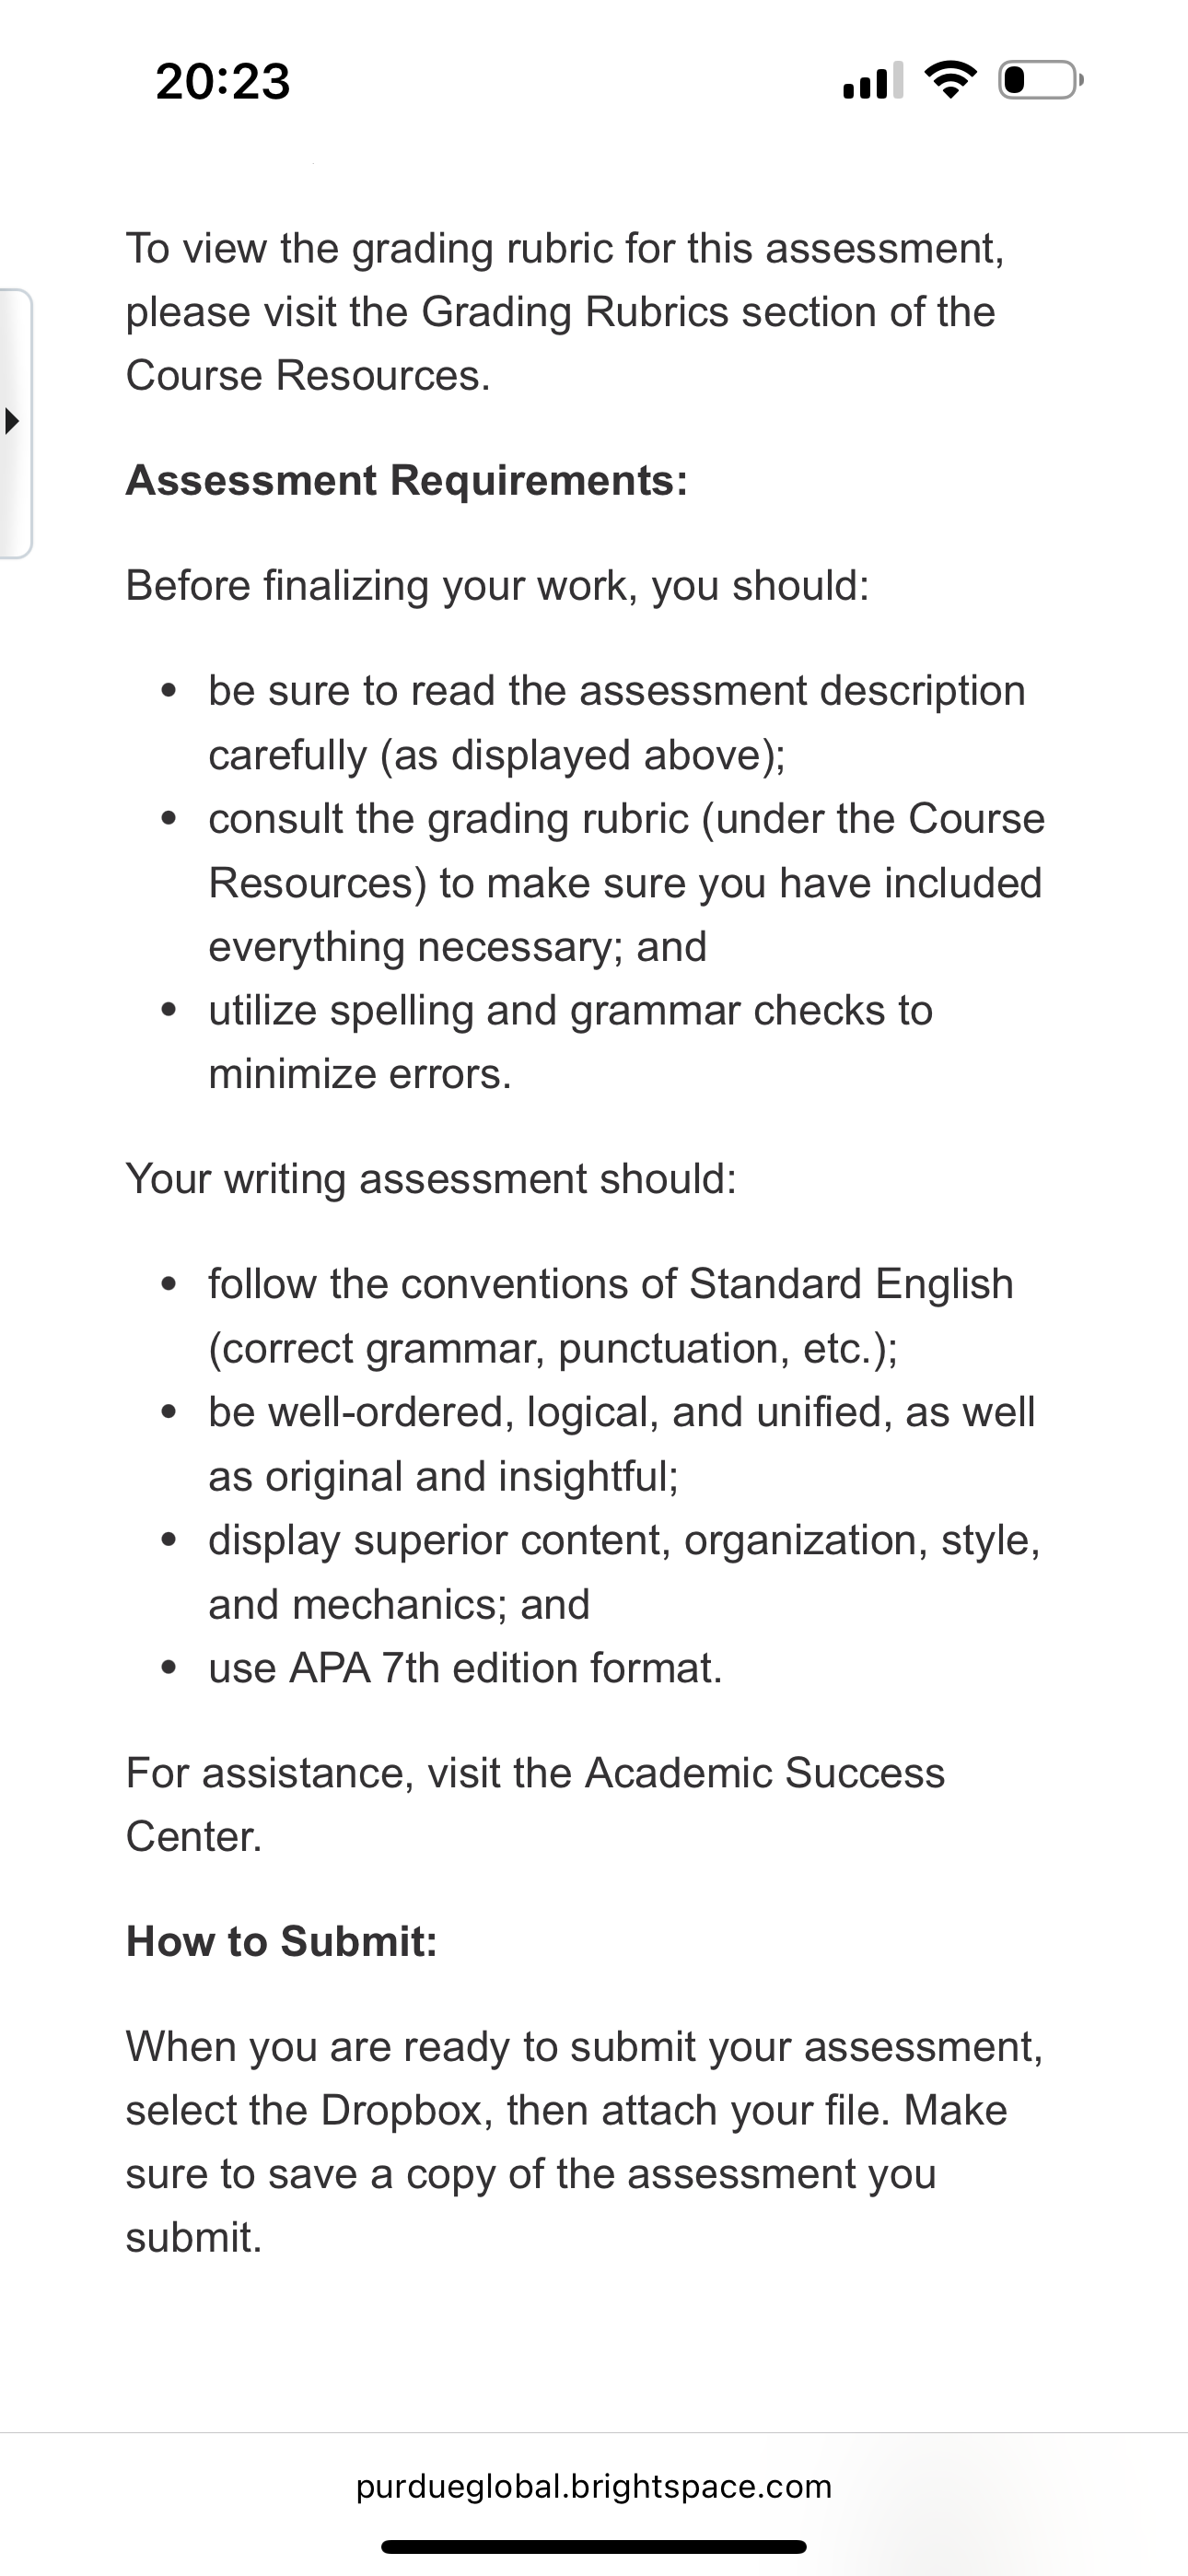Tap the battery indicator icon
Viewport: 1188px width, 2576px height.
tap(1040, 80)
